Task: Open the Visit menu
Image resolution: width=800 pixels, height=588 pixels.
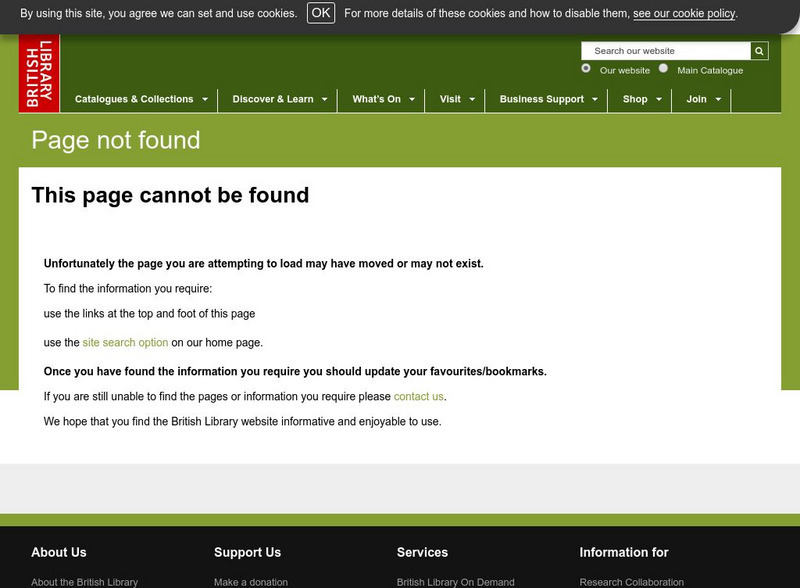Action: pyautogui.click(x=450, y=99)
